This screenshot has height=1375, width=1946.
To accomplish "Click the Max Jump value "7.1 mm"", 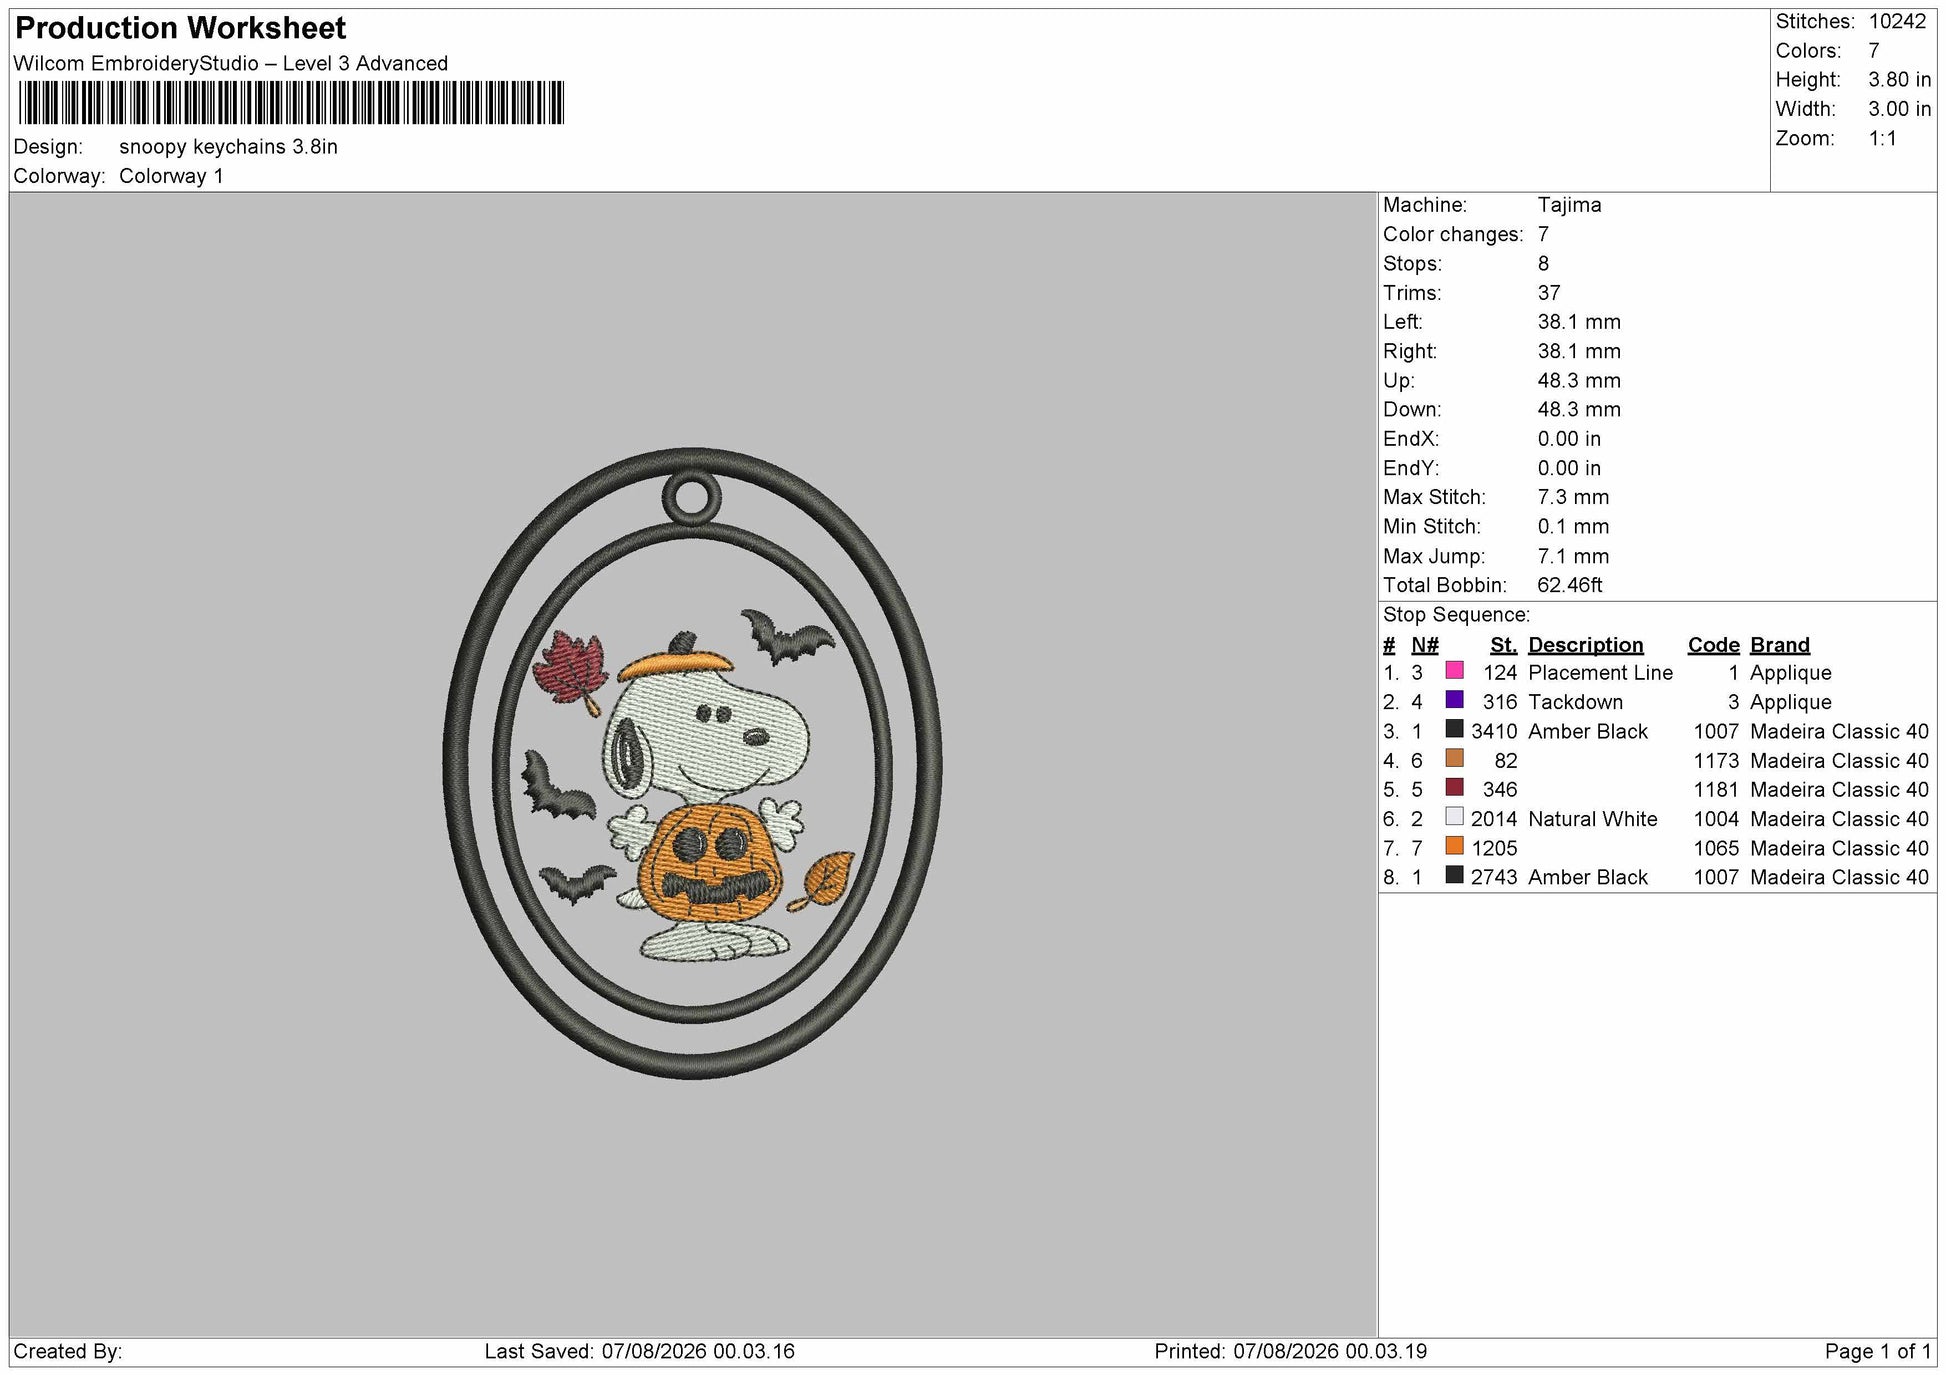I will (1573, 557).
